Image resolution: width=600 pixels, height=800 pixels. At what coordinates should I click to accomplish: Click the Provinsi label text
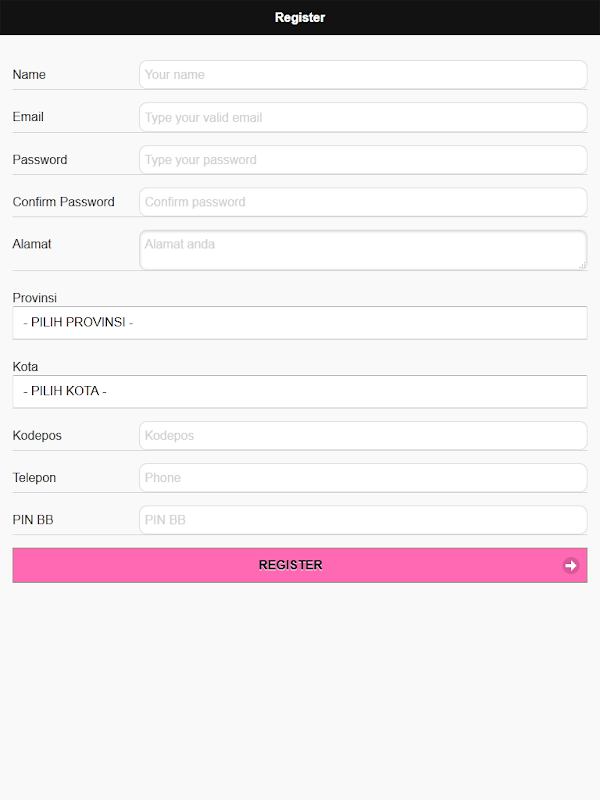(34, 298)
